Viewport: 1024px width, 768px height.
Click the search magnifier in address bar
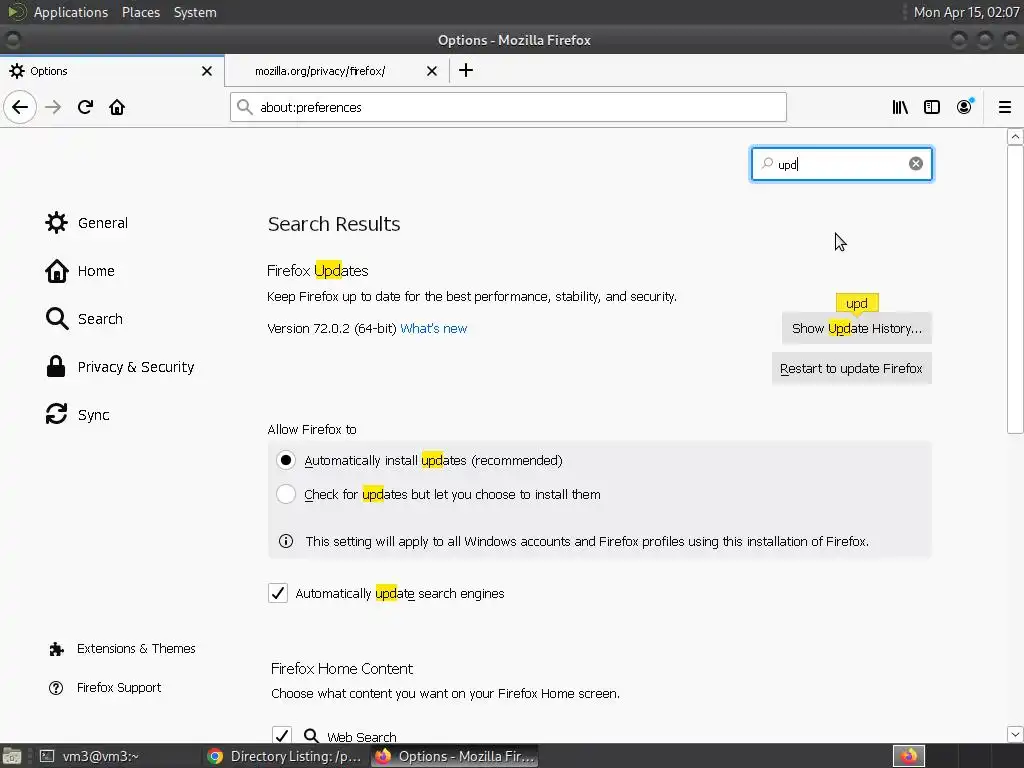(245, 107)
